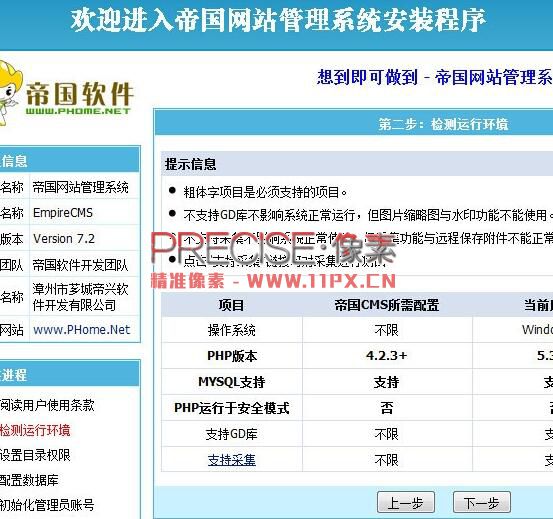The image size is (553, 519).
Task: Select 配置数据库 step in progress list
Action: [29, 480]
